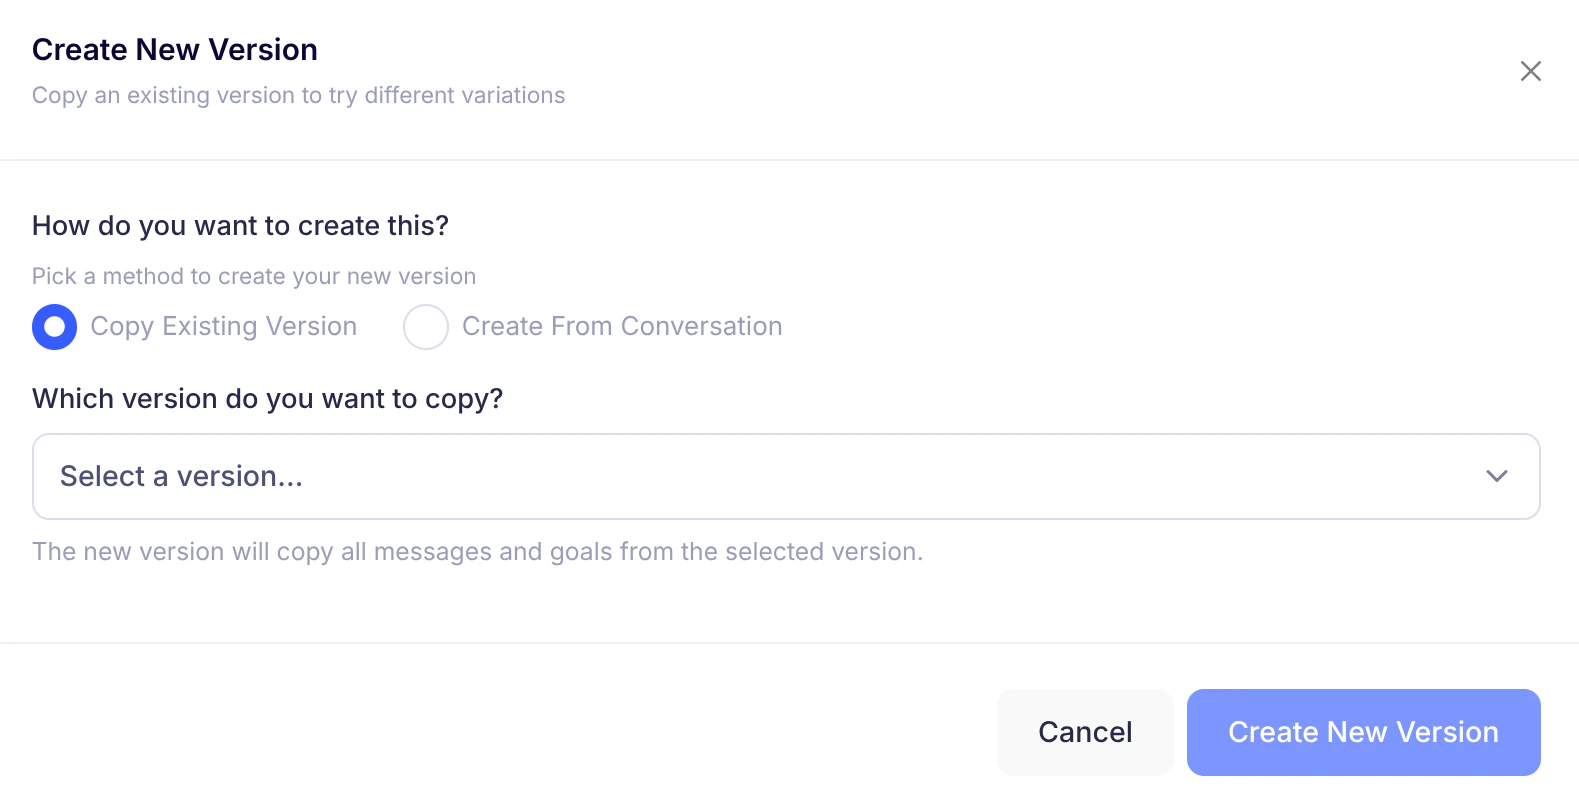Click the helper text about copying messages and goals
The height and width of the screenshot is (811, 1579).
(x=477, y=551)
